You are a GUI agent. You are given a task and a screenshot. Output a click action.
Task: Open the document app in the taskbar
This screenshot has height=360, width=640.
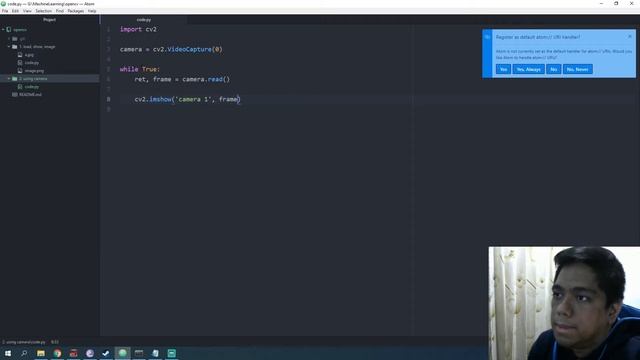coord(155,353)
